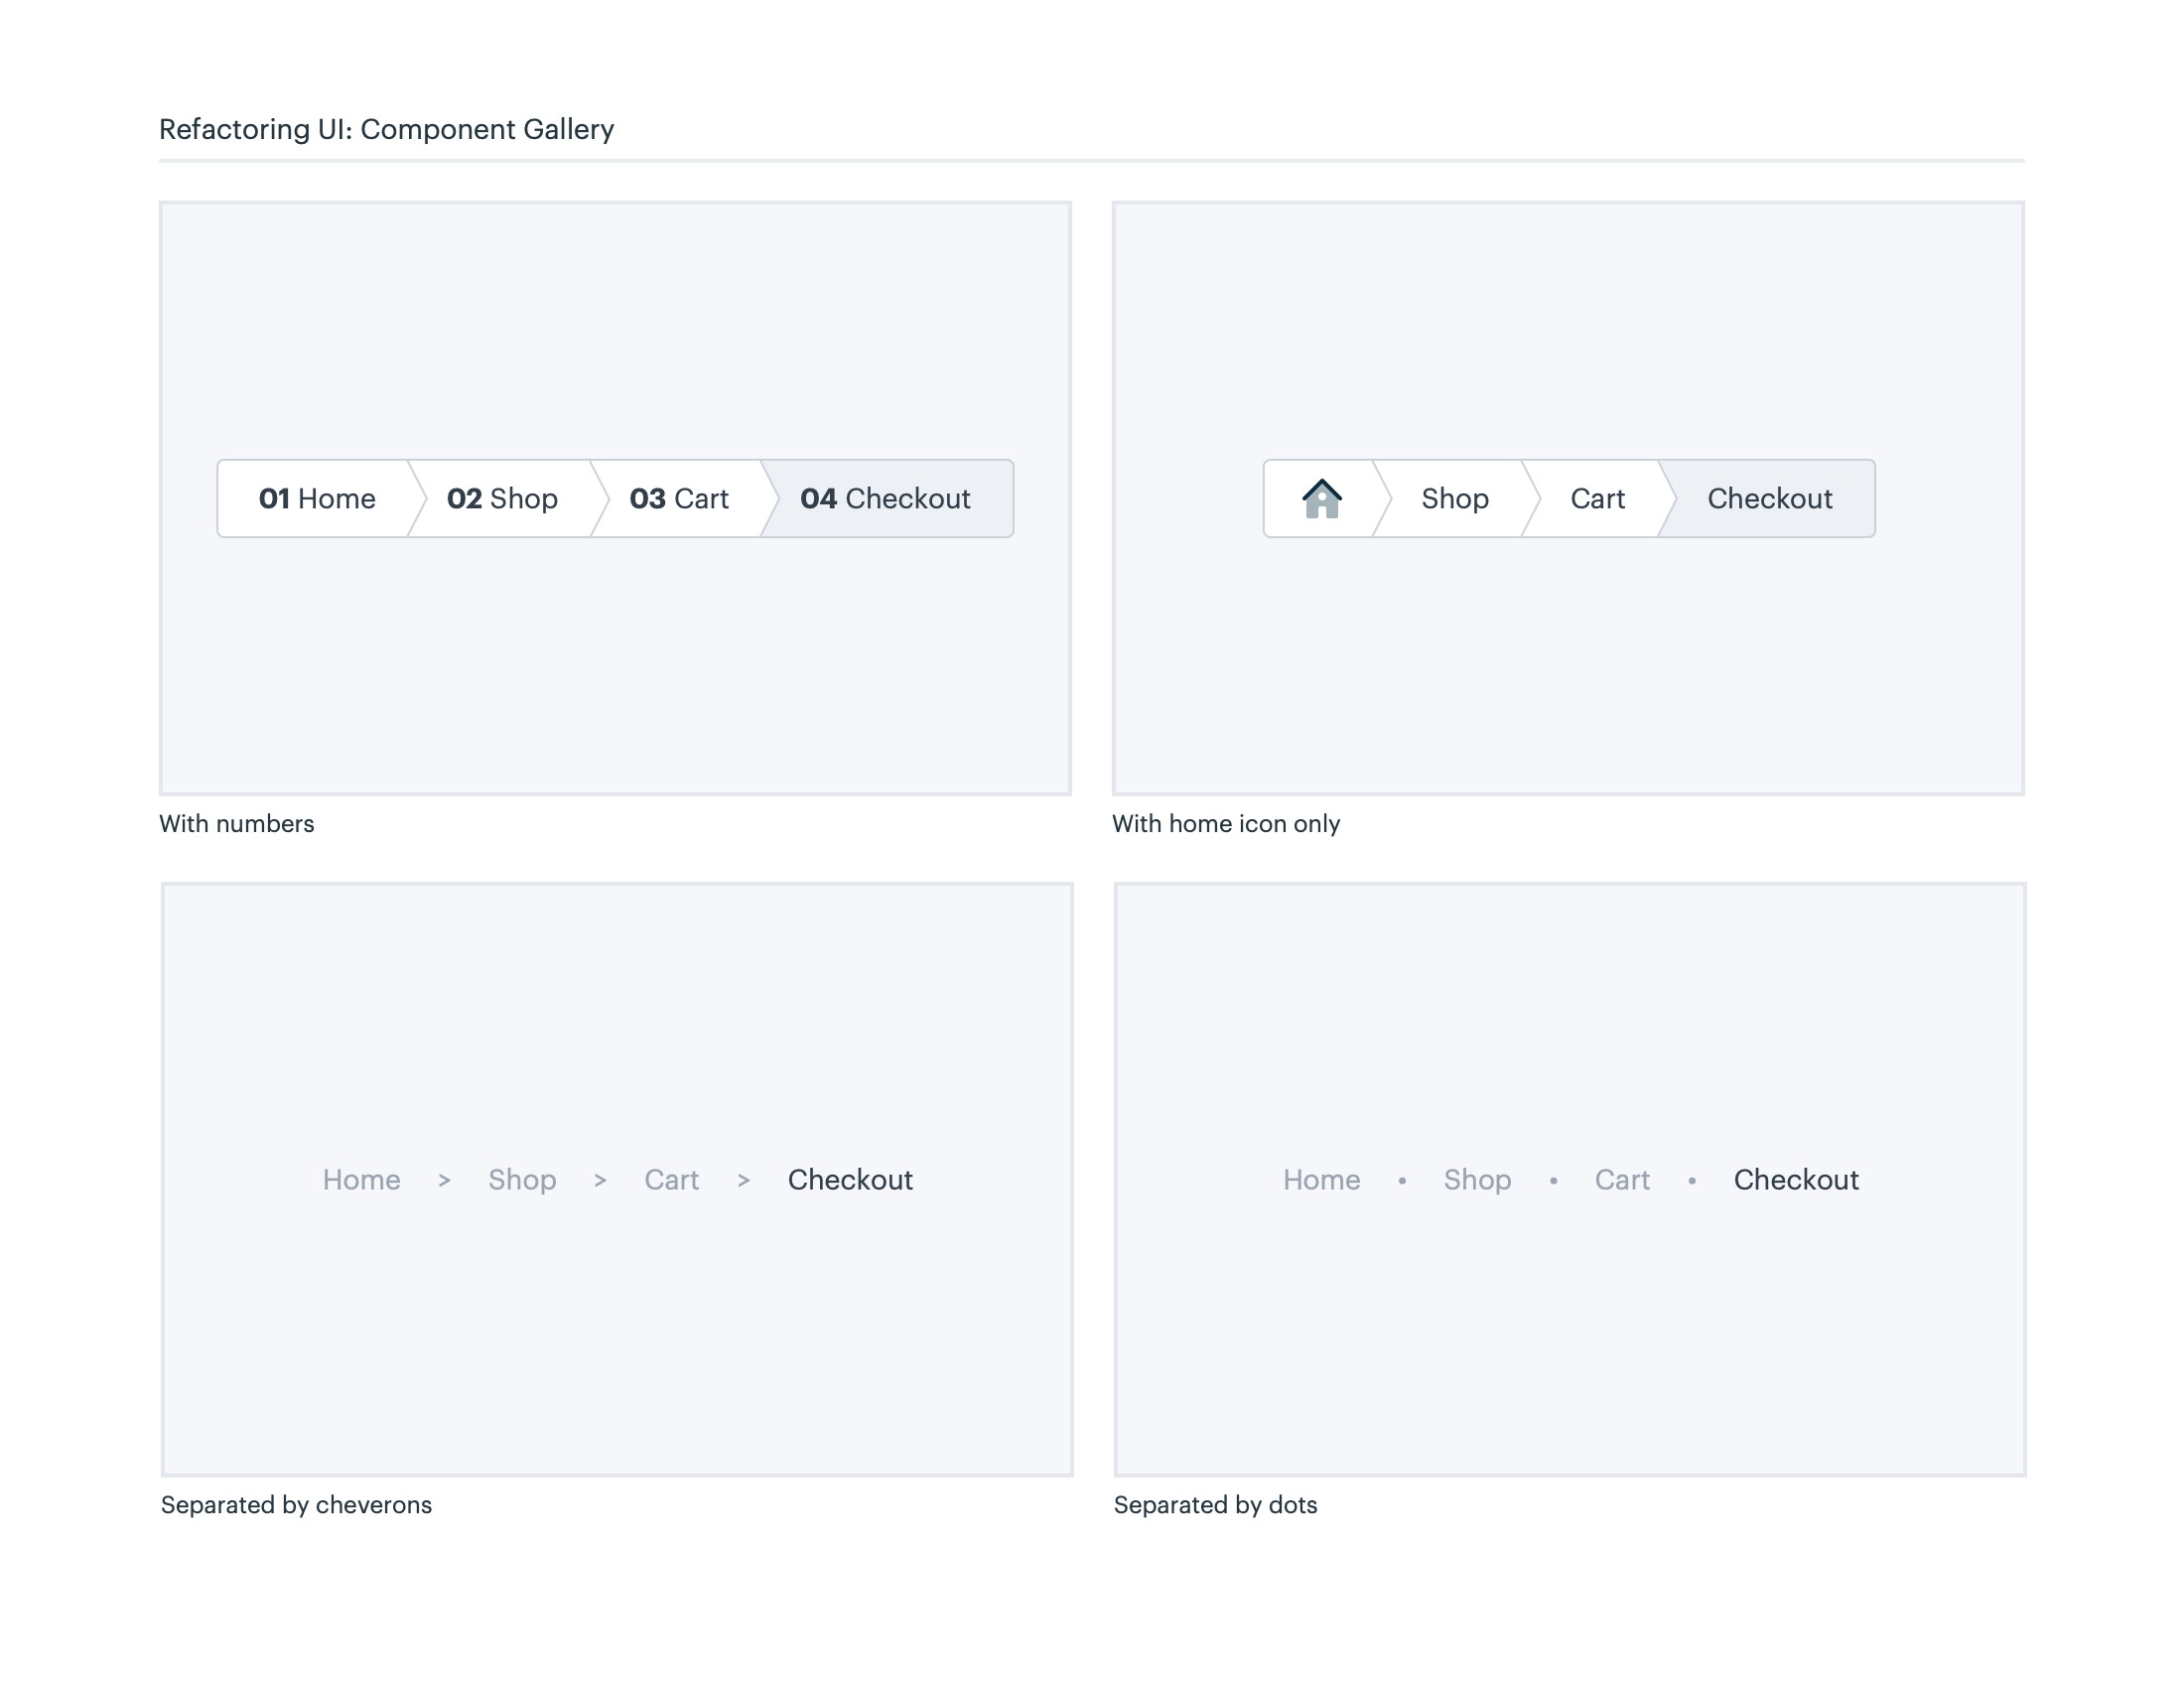The width and height of the screenshot is (2184, 1688).
Task: Open Shop in dot-separated breadcrumb
Action: point(1477,1179)
